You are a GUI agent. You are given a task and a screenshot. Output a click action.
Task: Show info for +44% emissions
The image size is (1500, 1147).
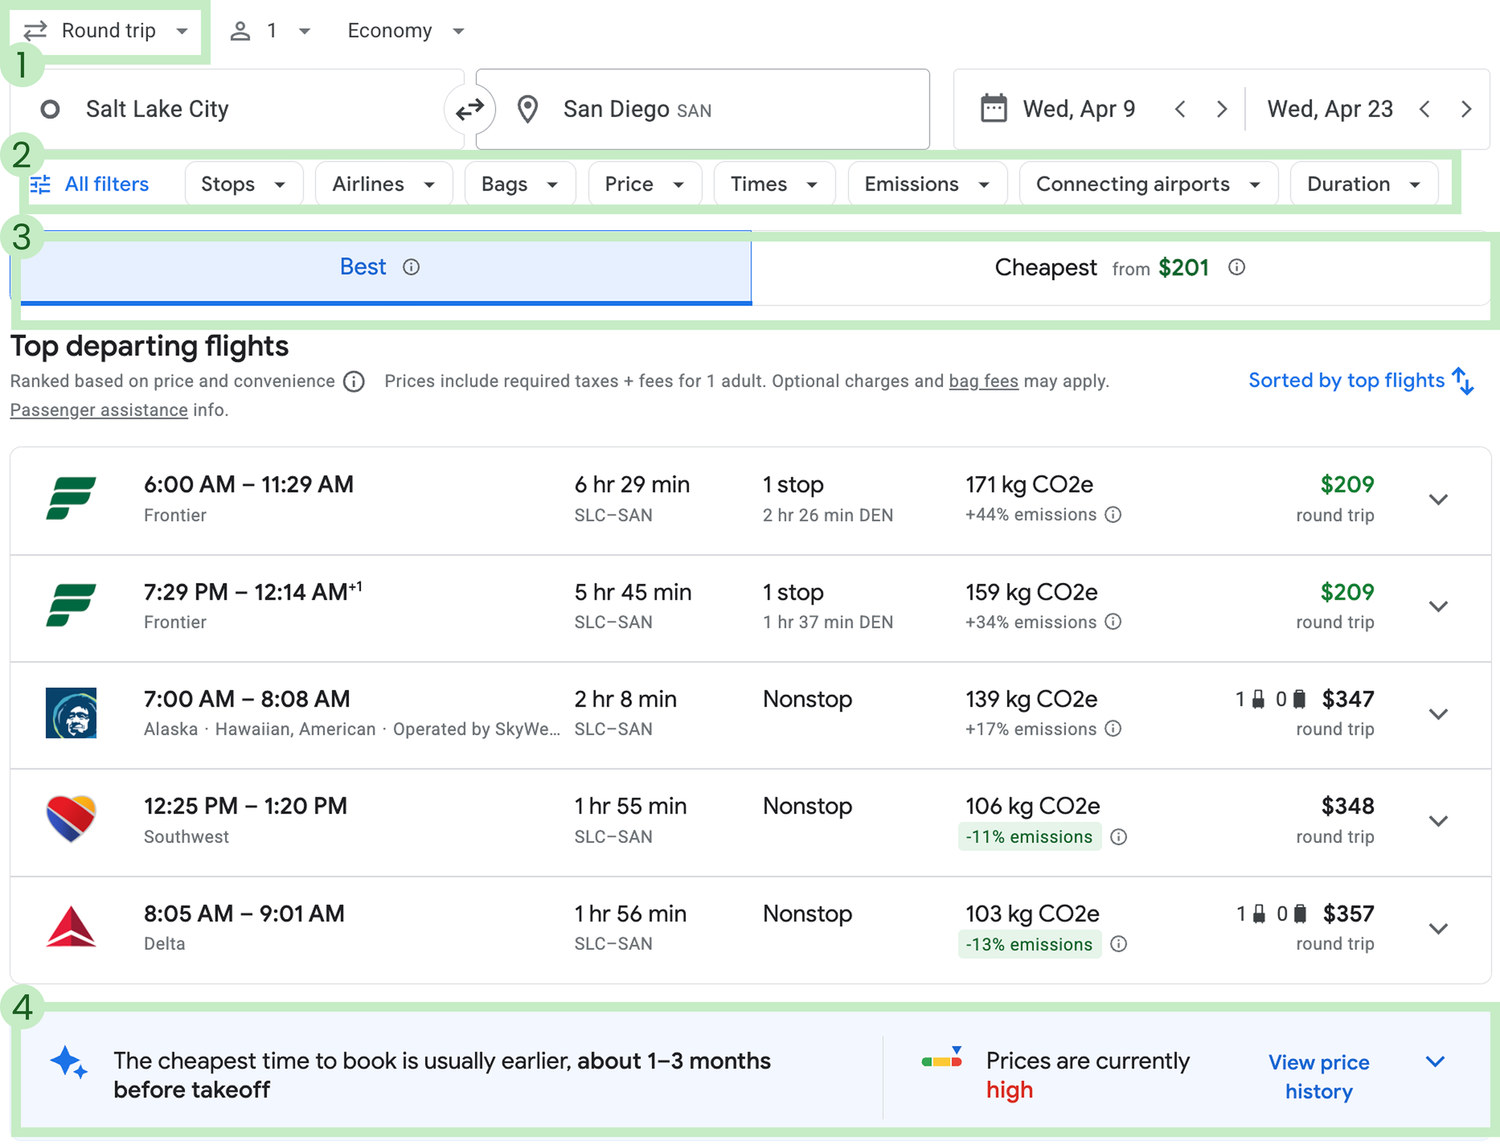[x=1113, y=515]
